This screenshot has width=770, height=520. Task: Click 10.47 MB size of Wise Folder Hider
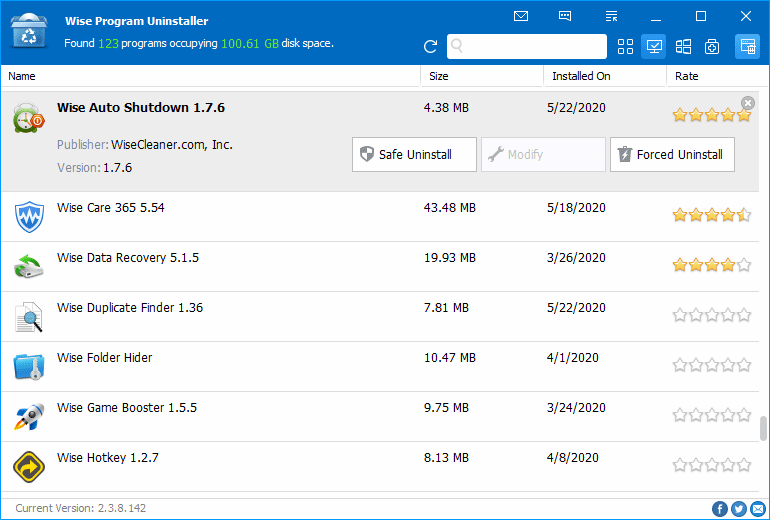pyautogui.click(x=449, y=358)
